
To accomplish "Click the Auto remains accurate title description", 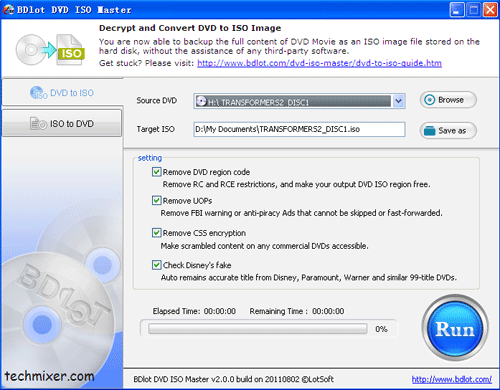I will pos(309,278).
